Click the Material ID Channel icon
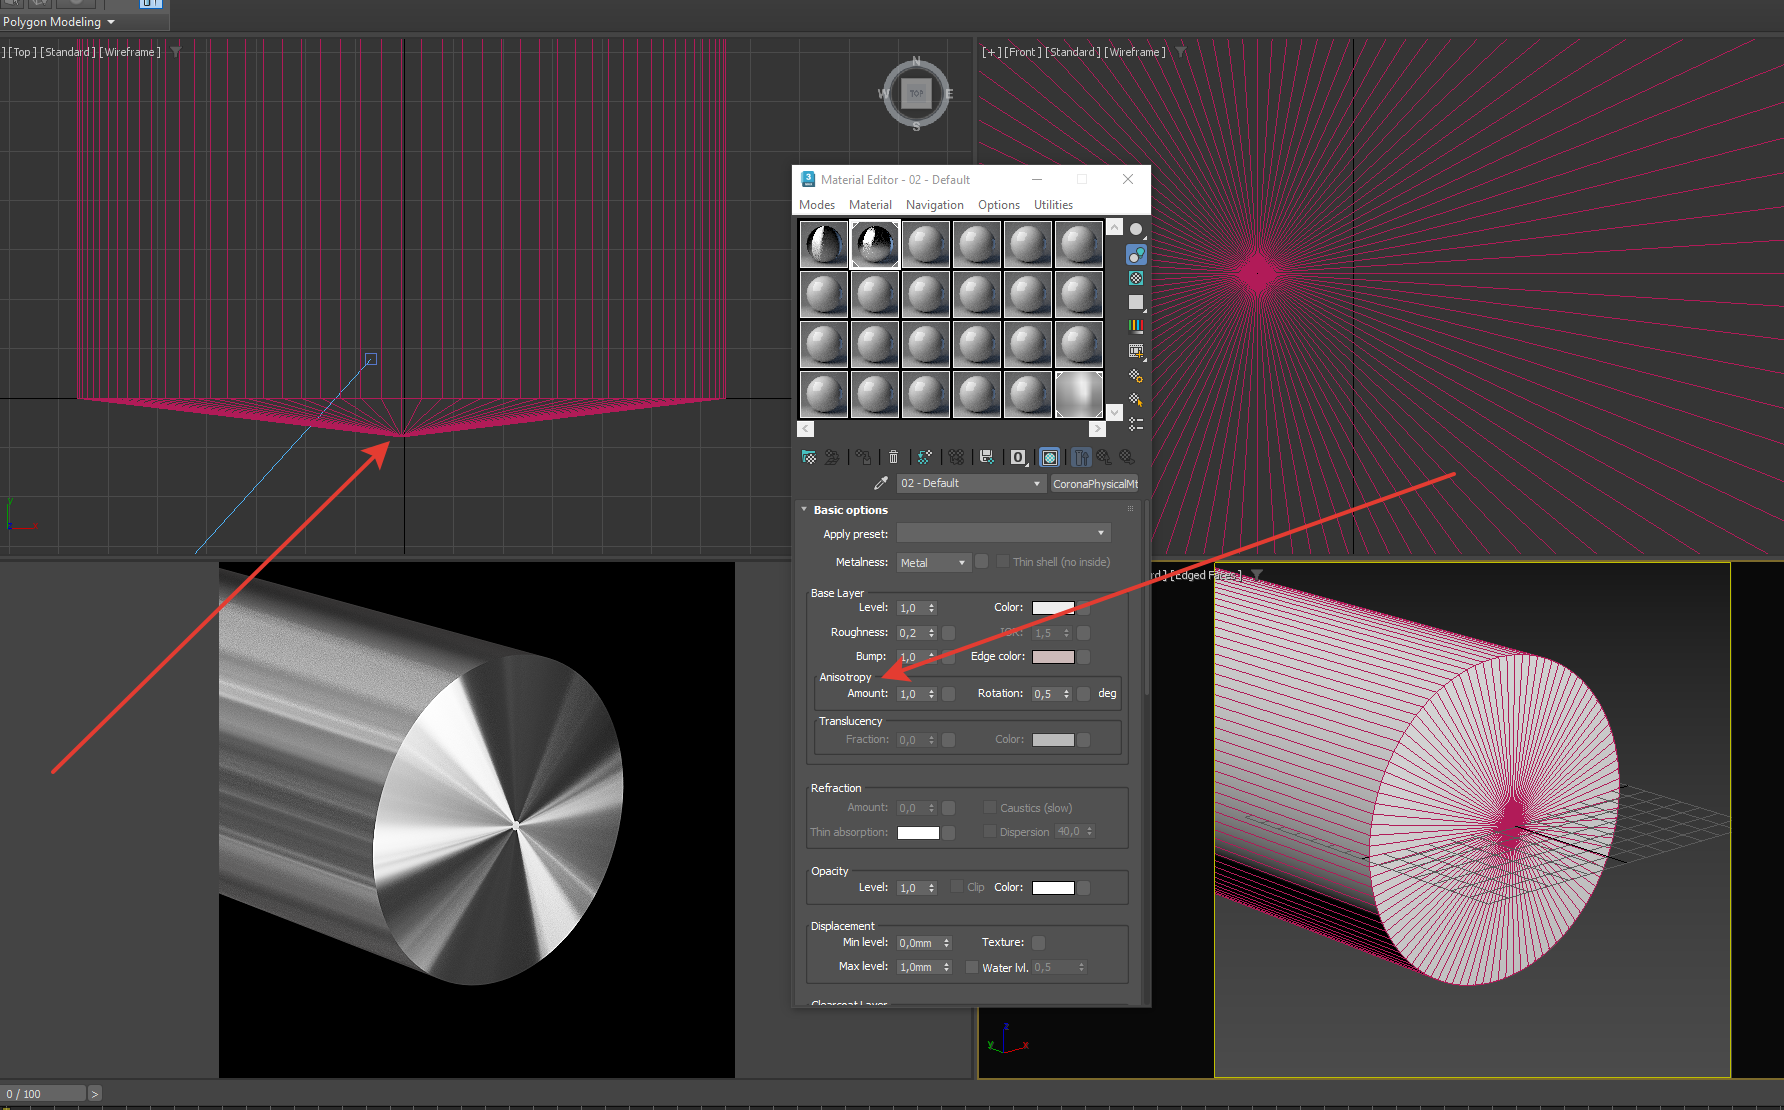Viewport: 1784px width, 1110px height. [1018, 457]
